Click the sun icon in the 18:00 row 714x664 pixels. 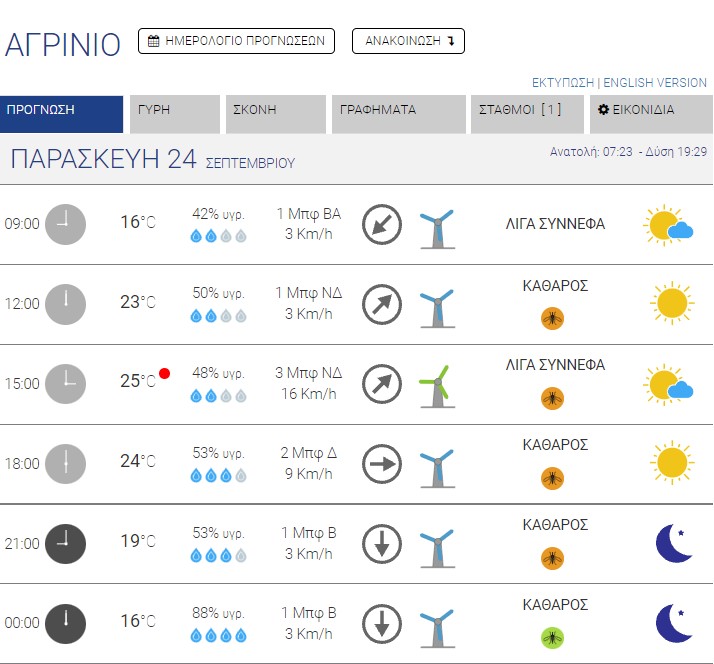click(x=670, y=462)
